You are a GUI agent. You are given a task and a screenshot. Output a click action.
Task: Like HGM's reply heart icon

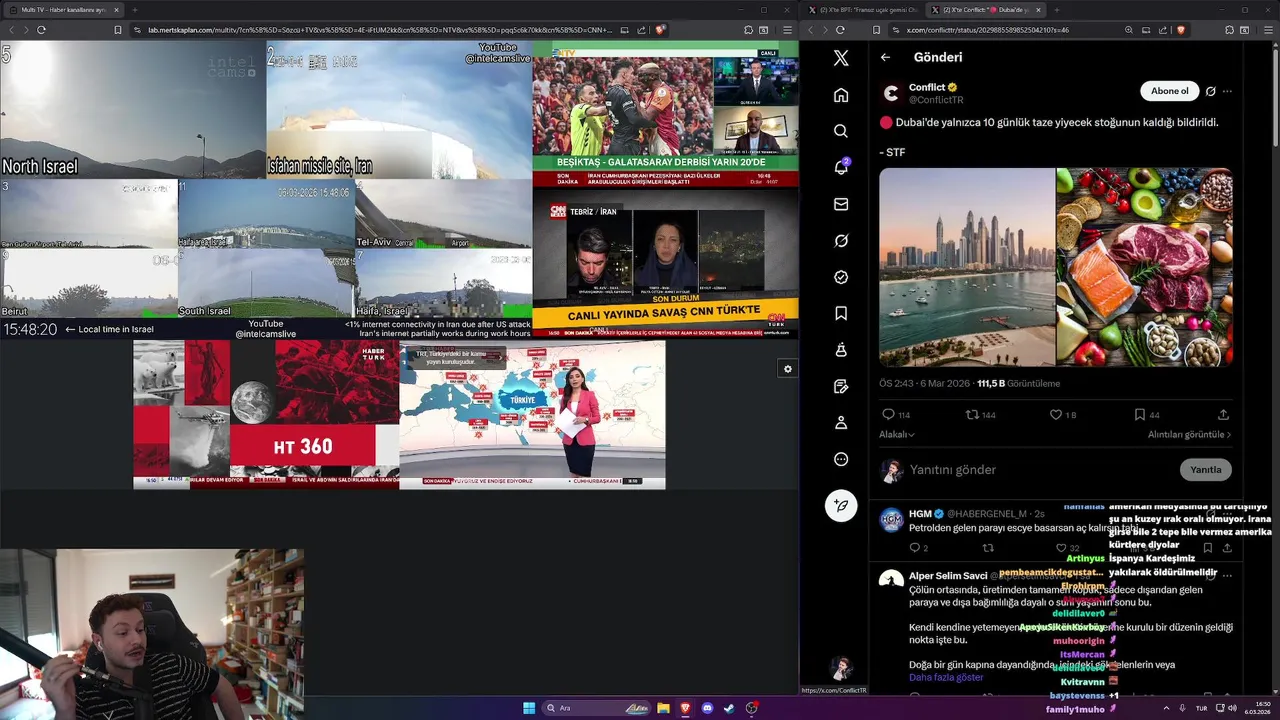coord(1061,547)
